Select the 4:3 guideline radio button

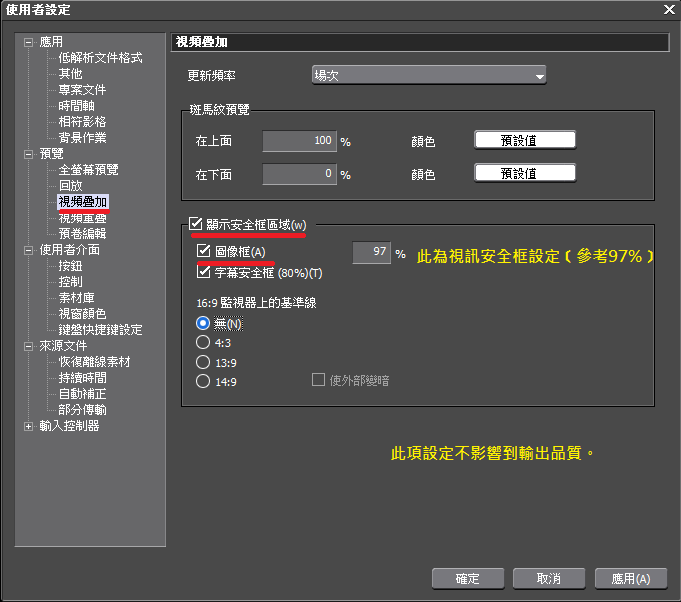coord(203,343)
